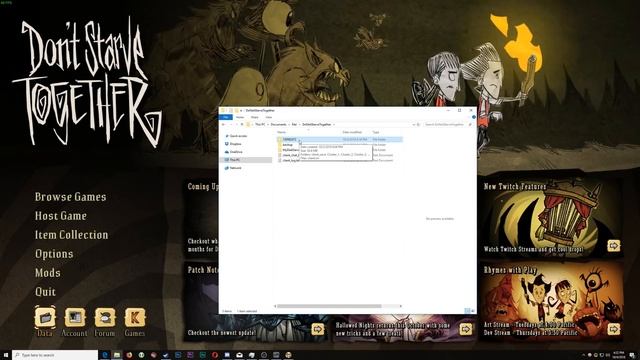The image size is (640, 360).
Task: Click Klei in address breadcrumb
Action: coord(294,124)
